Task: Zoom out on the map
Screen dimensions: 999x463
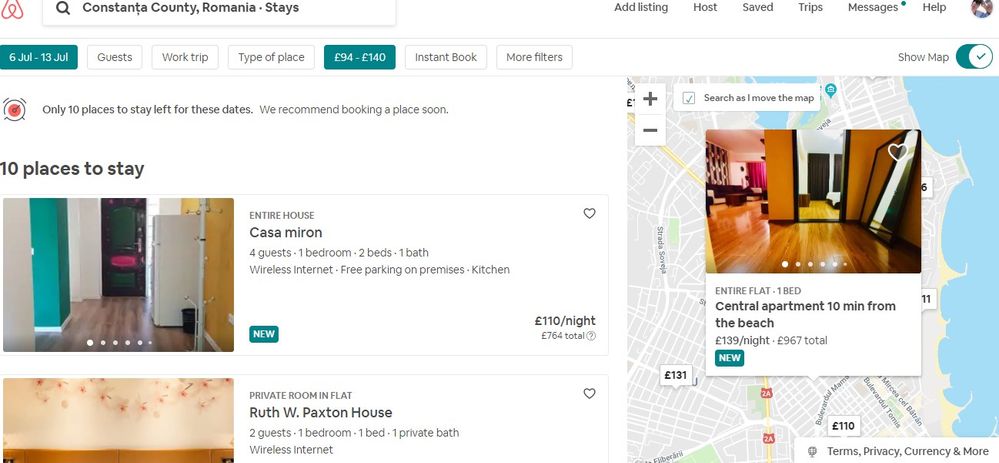Action: click(650, 130)
